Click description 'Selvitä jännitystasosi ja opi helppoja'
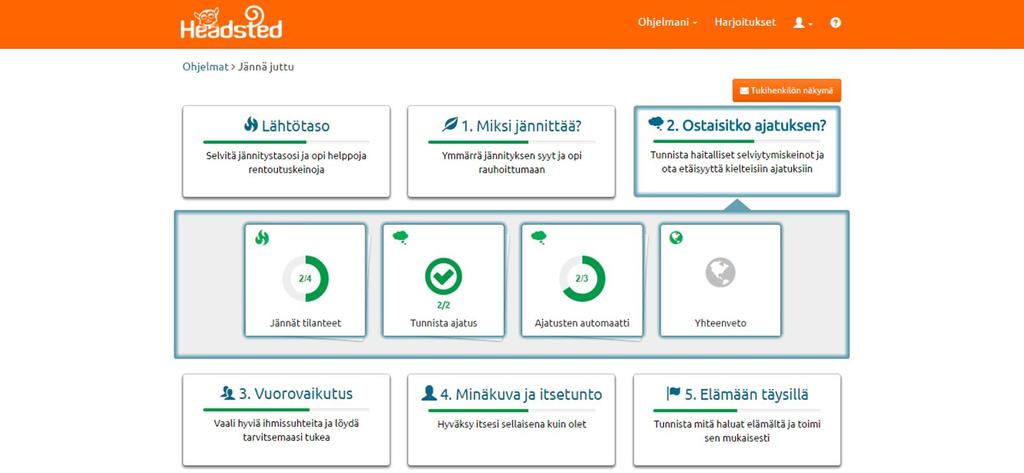 click(286, 156)
